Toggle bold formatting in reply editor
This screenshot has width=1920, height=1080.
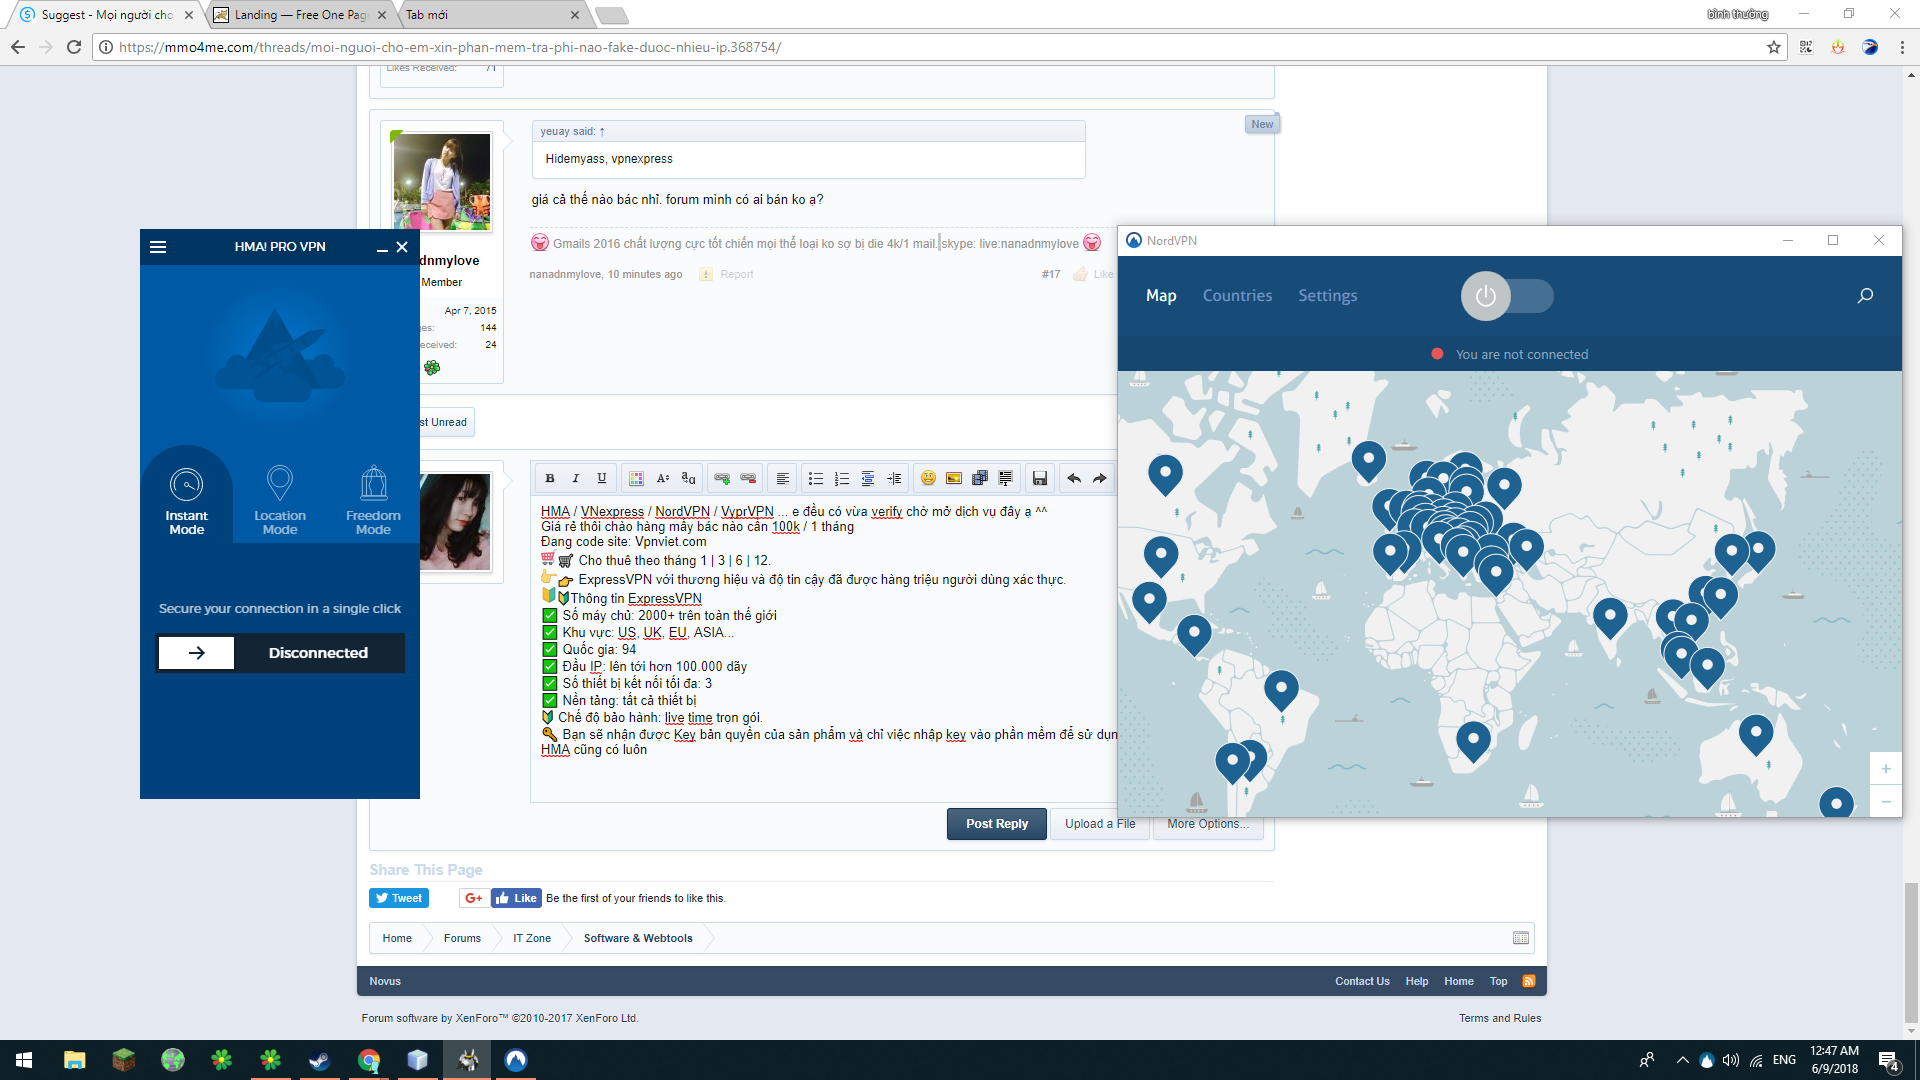pos(549,479)
